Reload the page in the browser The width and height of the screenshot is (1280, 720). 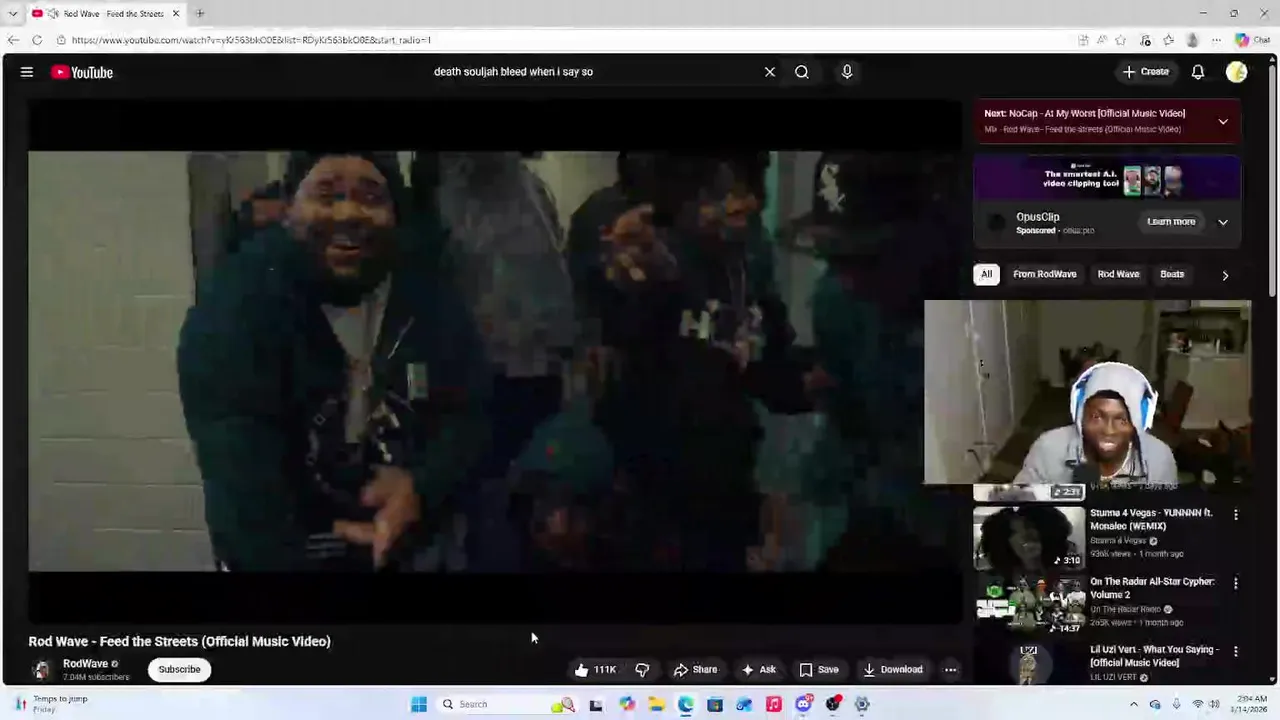click(x=37, y=40)
